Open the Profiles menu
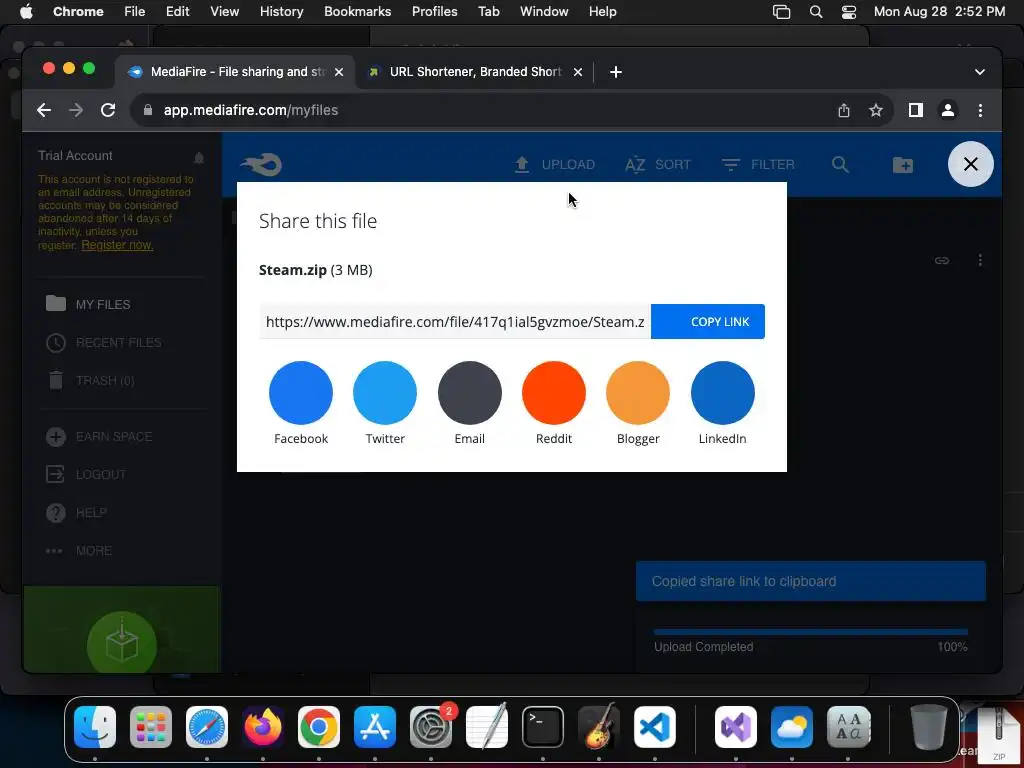 [x=434, y=12]
